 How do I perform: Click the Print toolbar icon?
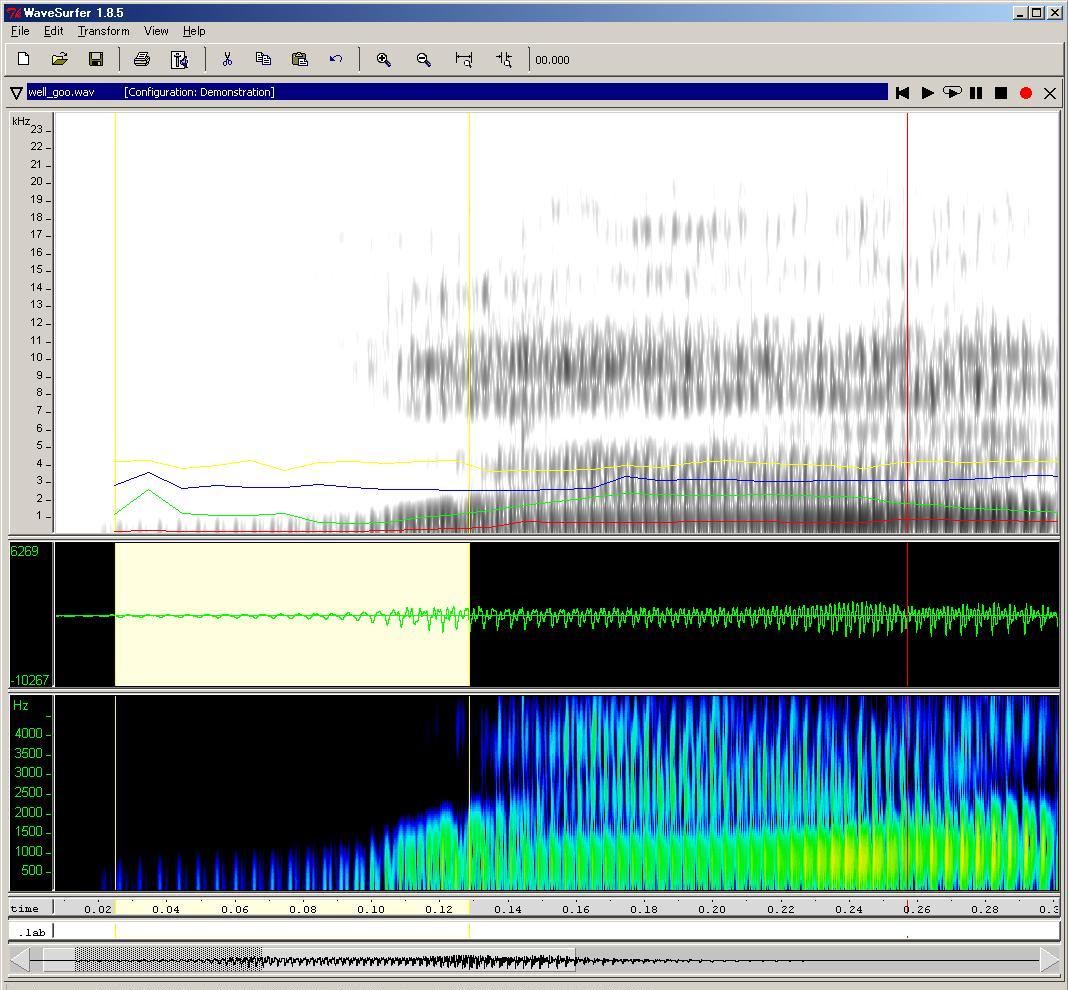[x=142, y=60]
